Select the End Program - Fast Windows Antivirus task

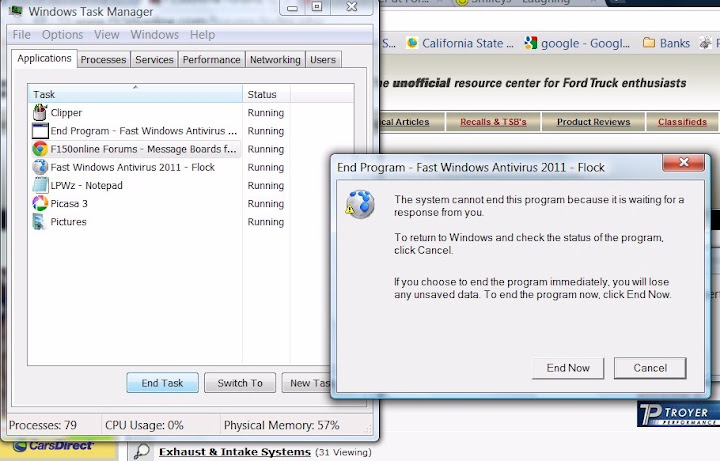pos(136,131)
